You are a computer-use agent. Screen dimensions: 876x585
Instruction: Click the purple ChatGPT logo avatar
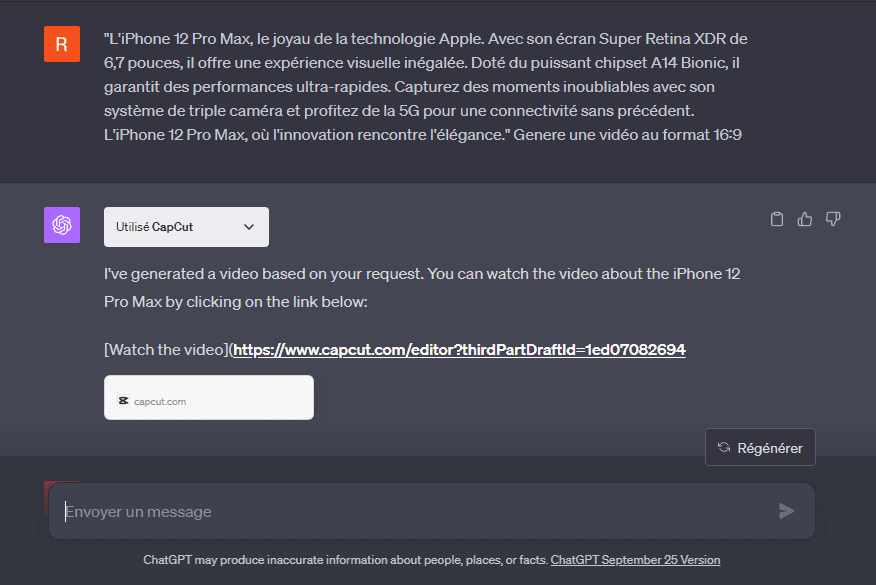pyautogui.click(x=62, y=225)
